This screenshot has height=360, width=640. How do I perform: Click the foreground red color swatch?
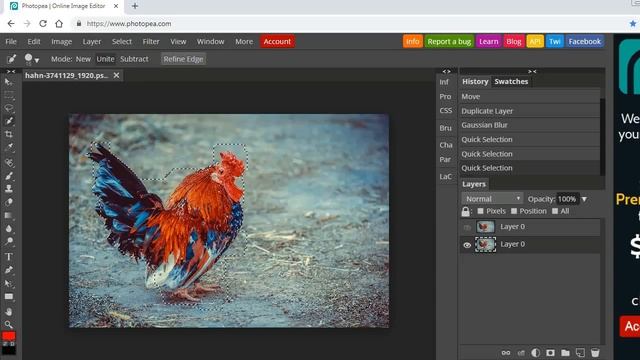coord(9,336)
